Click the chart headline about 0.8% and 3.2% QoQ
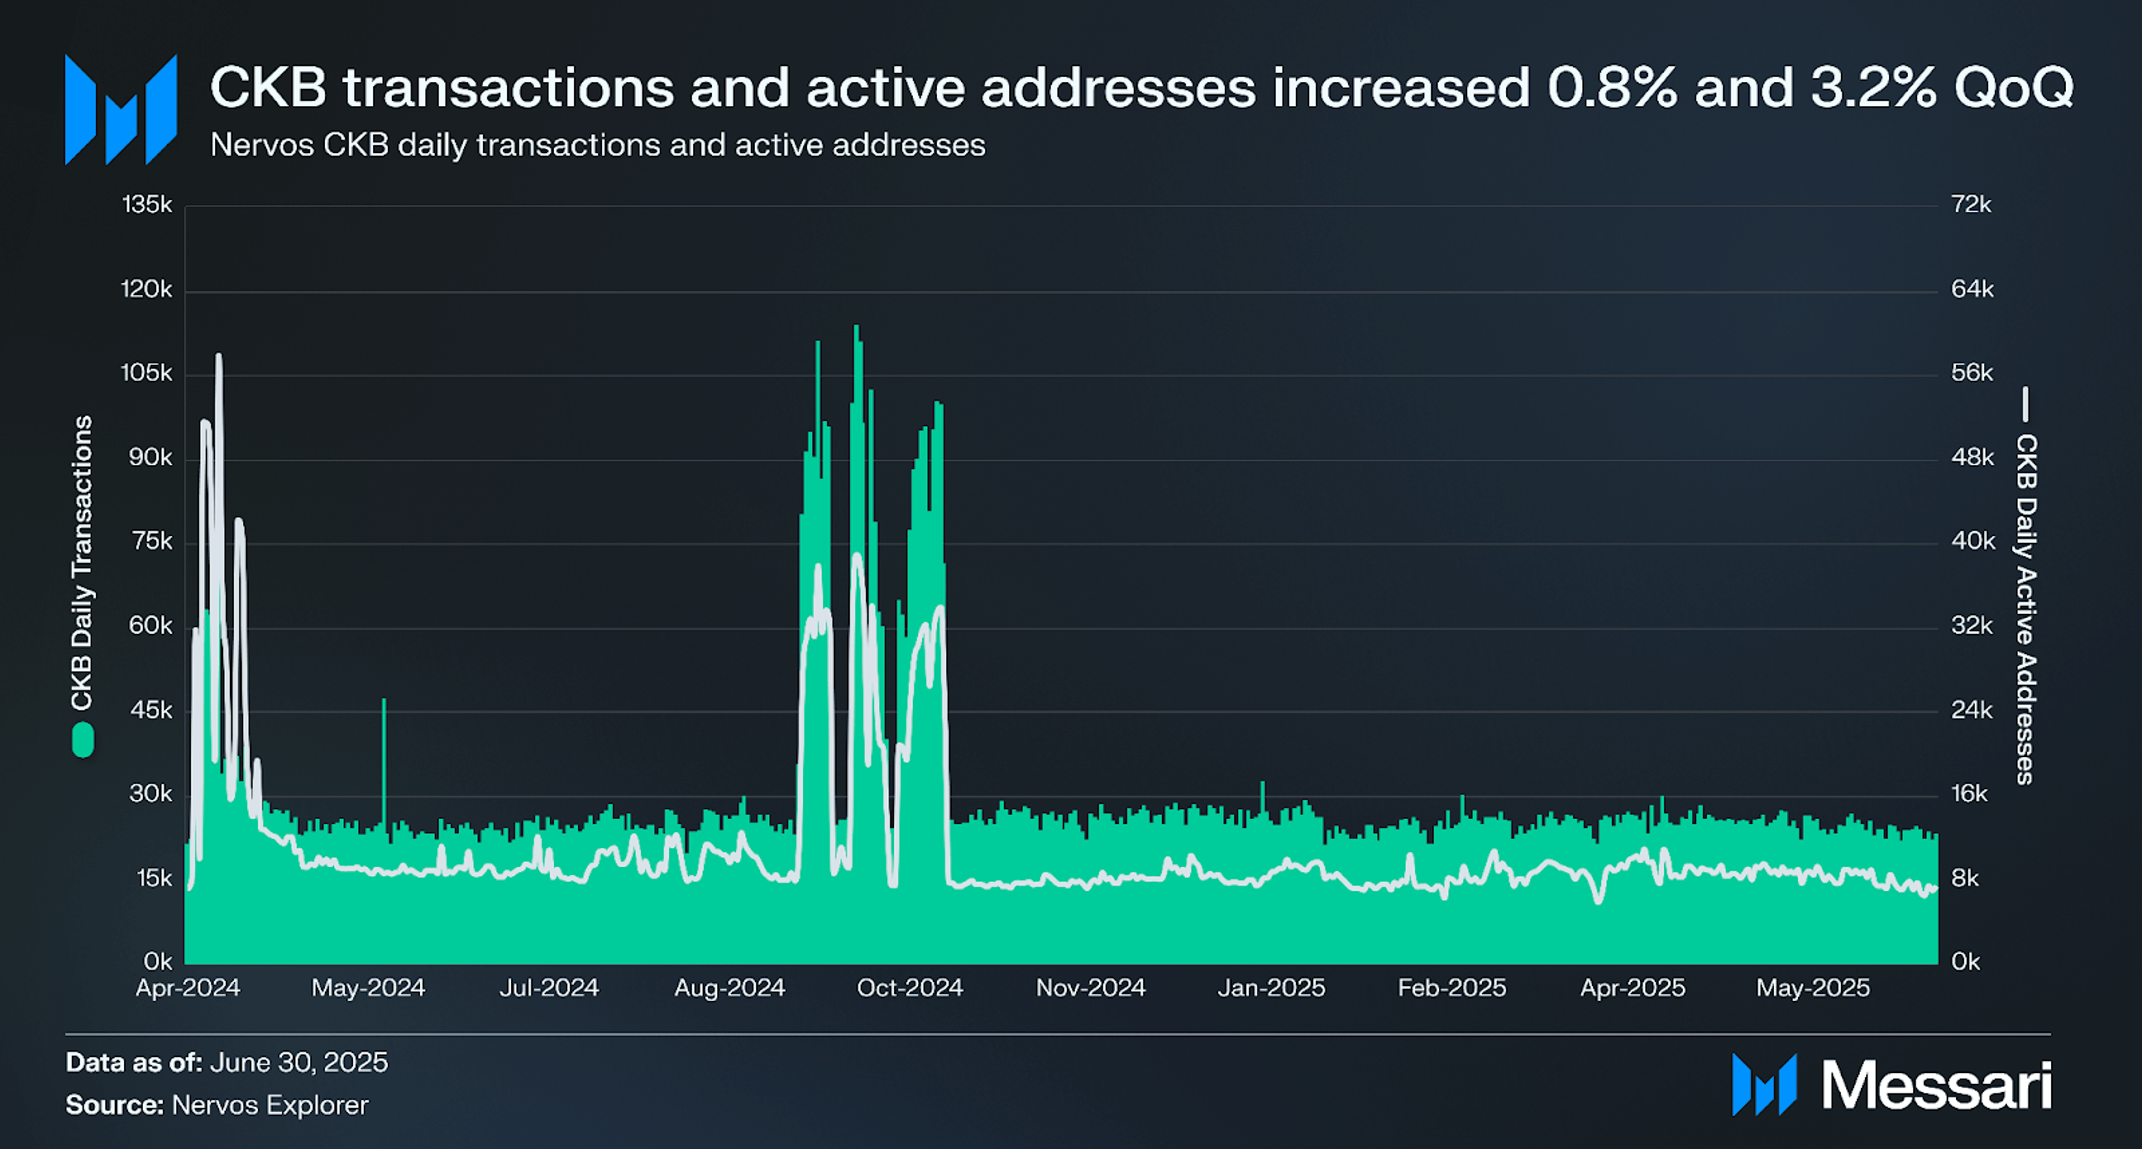Viewport: 2142px width, 1149px height. coord(1141,87)
